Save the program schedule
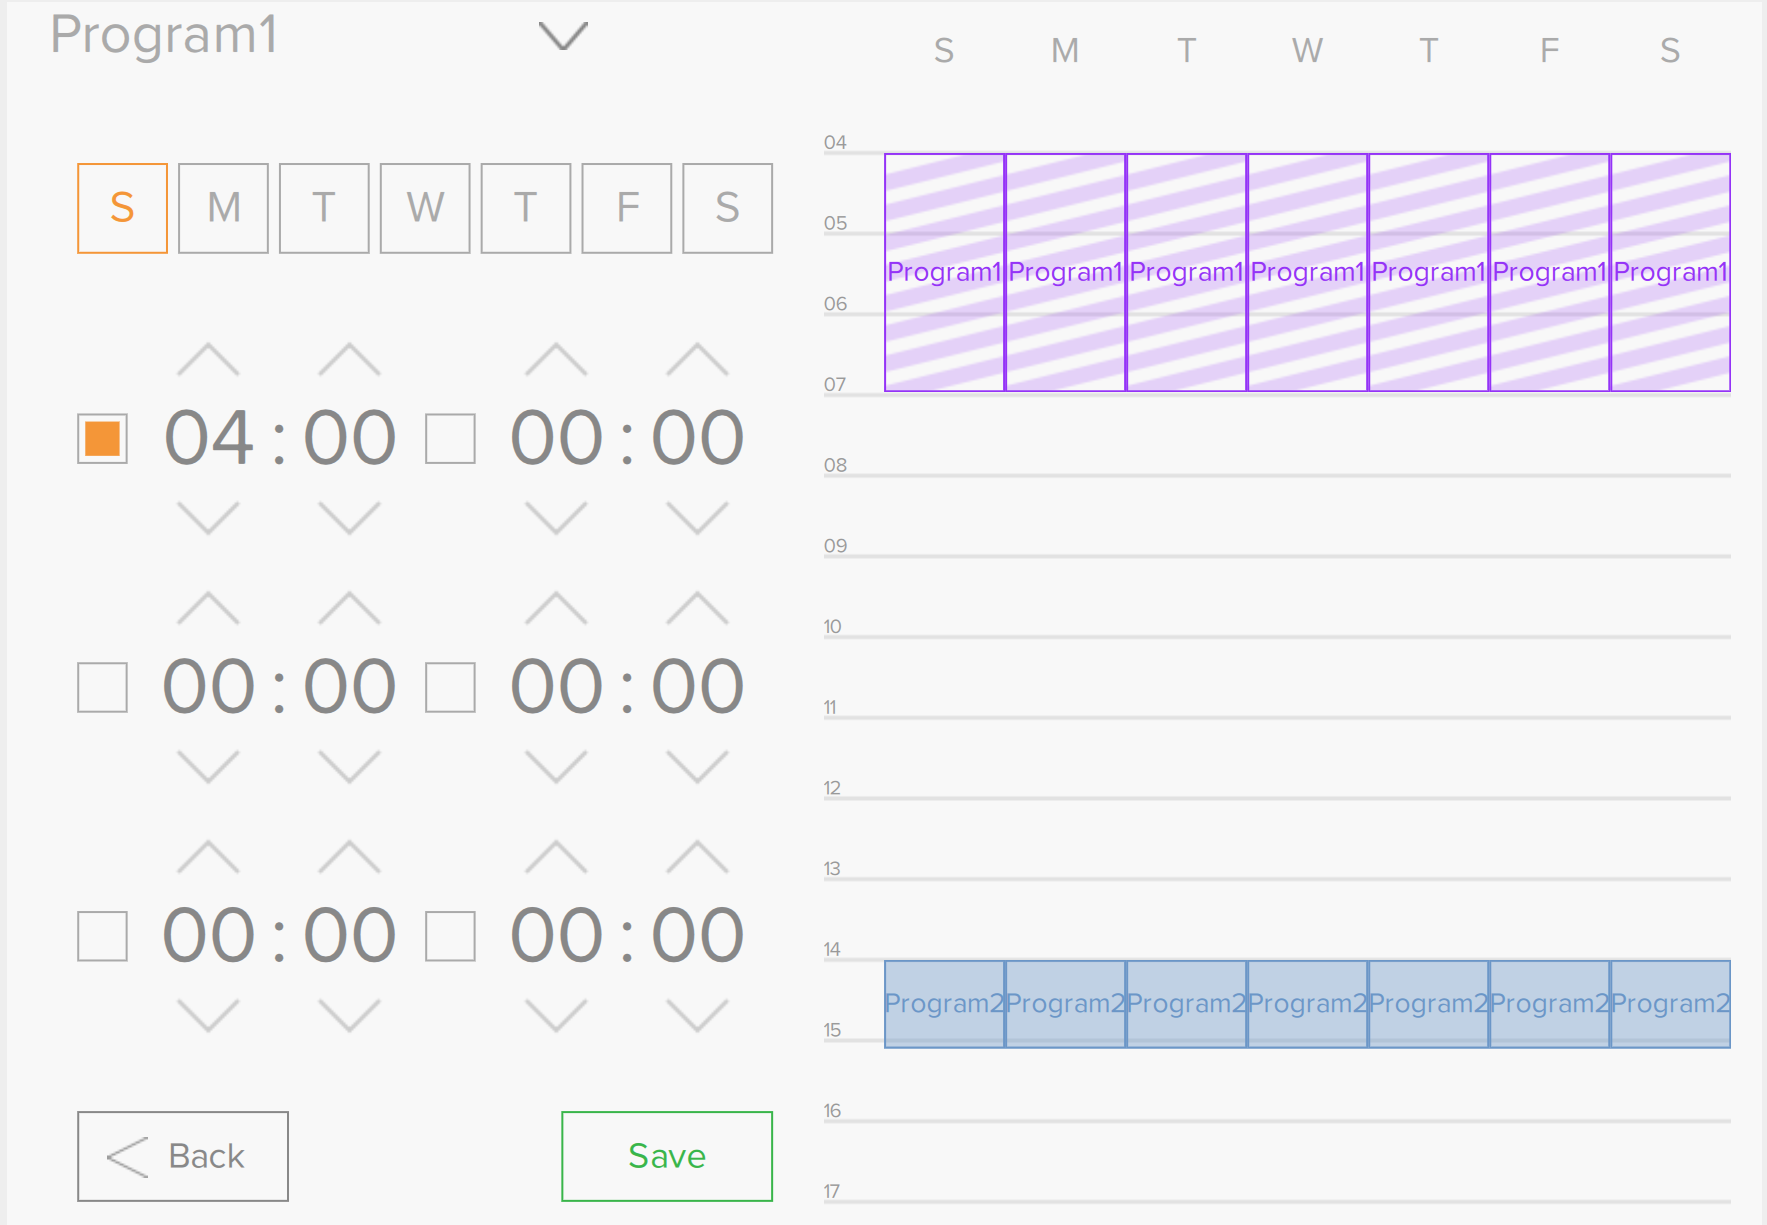Screen dimensions: 1767x1225 (x=667, y=1156)
